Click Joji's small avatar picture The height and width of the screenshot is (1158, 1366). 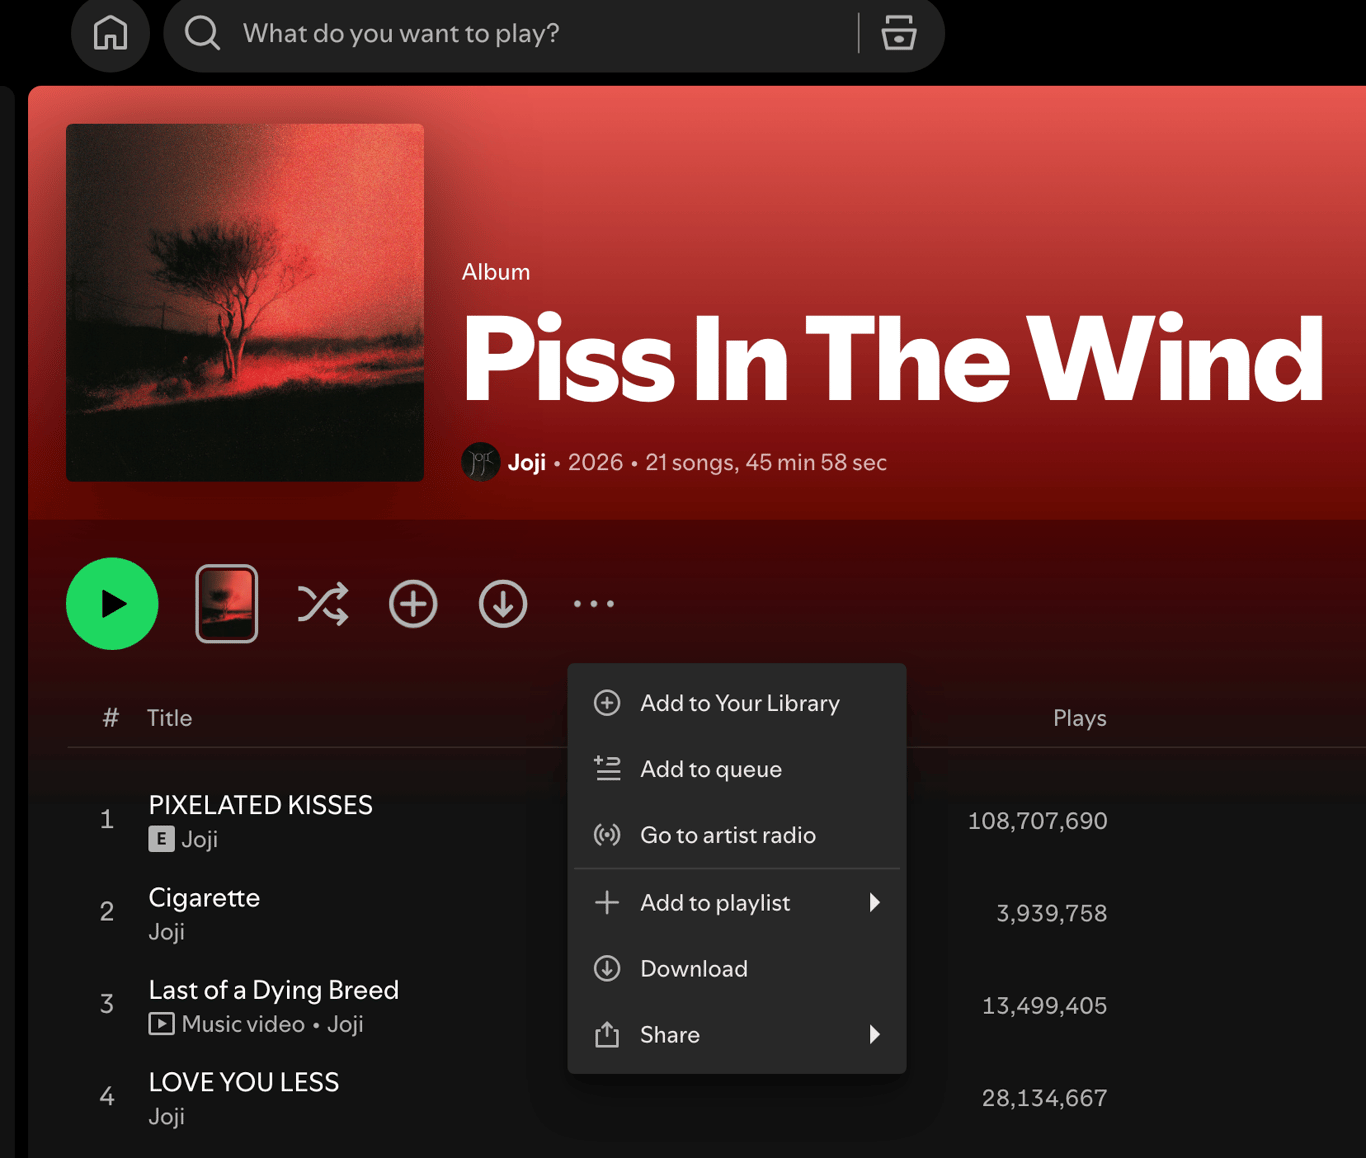point(481,462)
